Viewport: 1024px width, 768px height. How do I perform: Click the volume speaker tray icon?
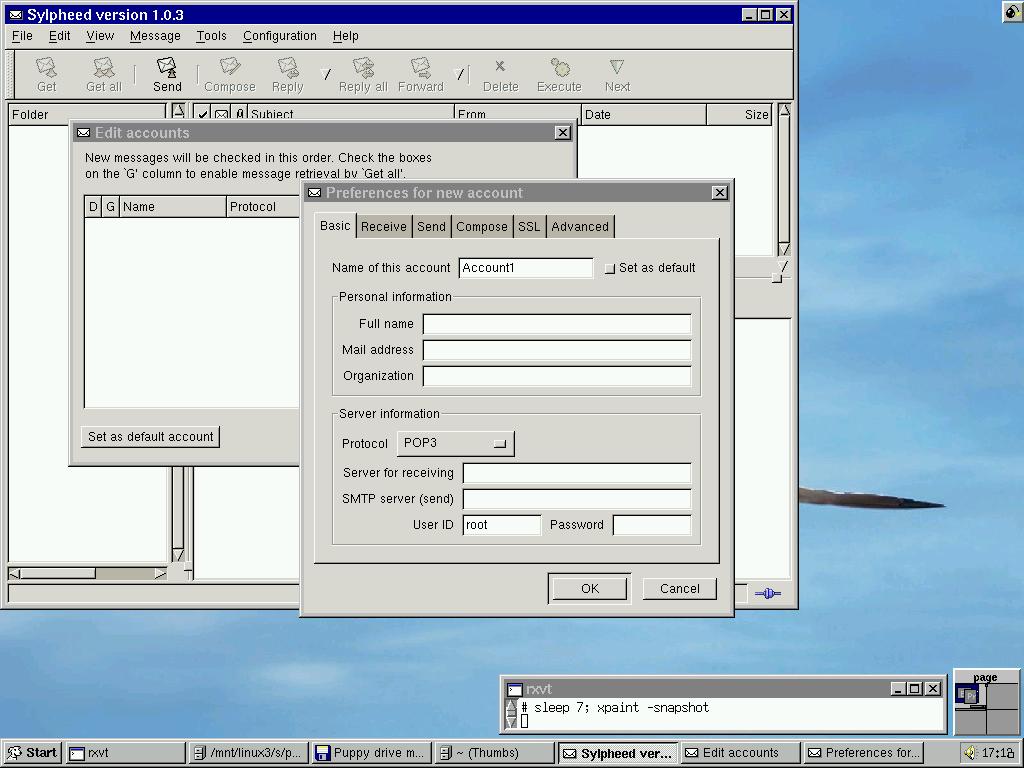tap(970, 753)
